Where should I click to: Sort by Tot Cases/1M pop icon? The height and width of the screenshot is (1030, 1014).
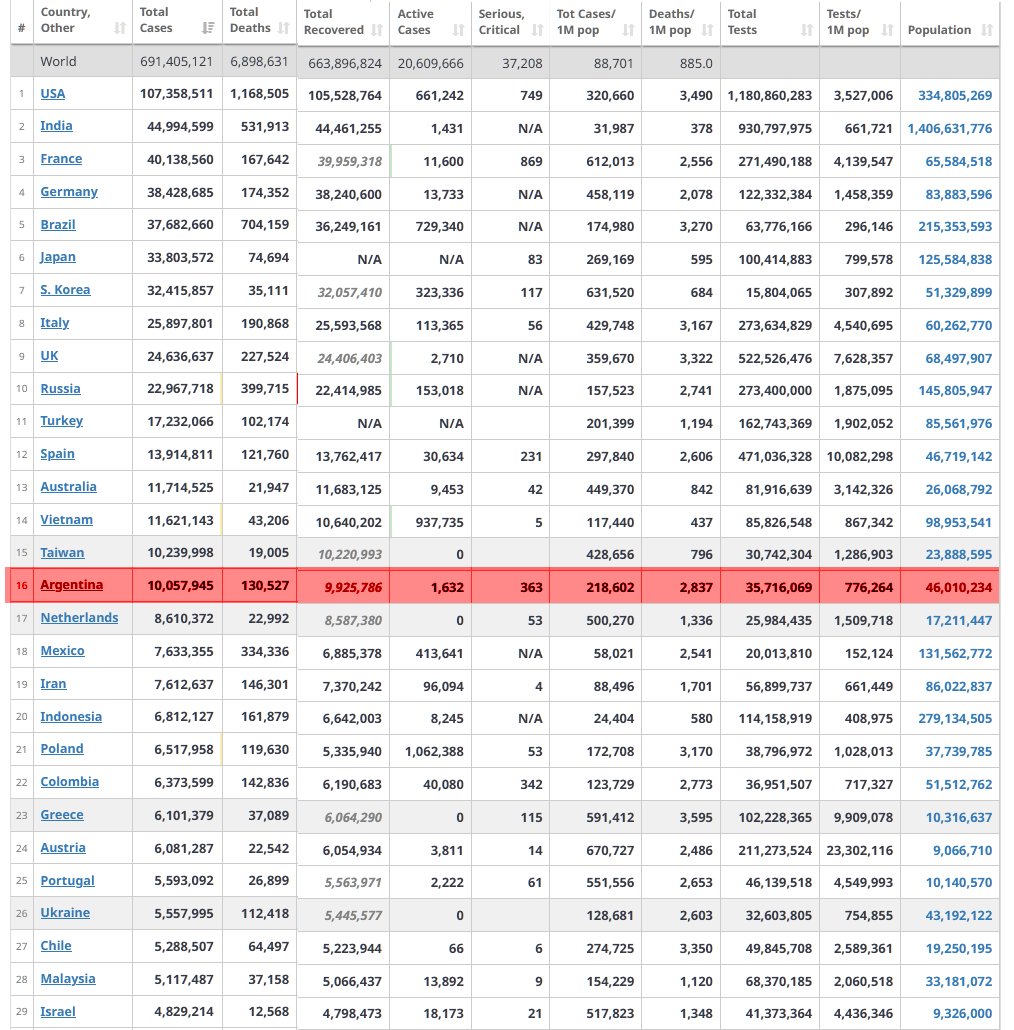click(629, 30)
